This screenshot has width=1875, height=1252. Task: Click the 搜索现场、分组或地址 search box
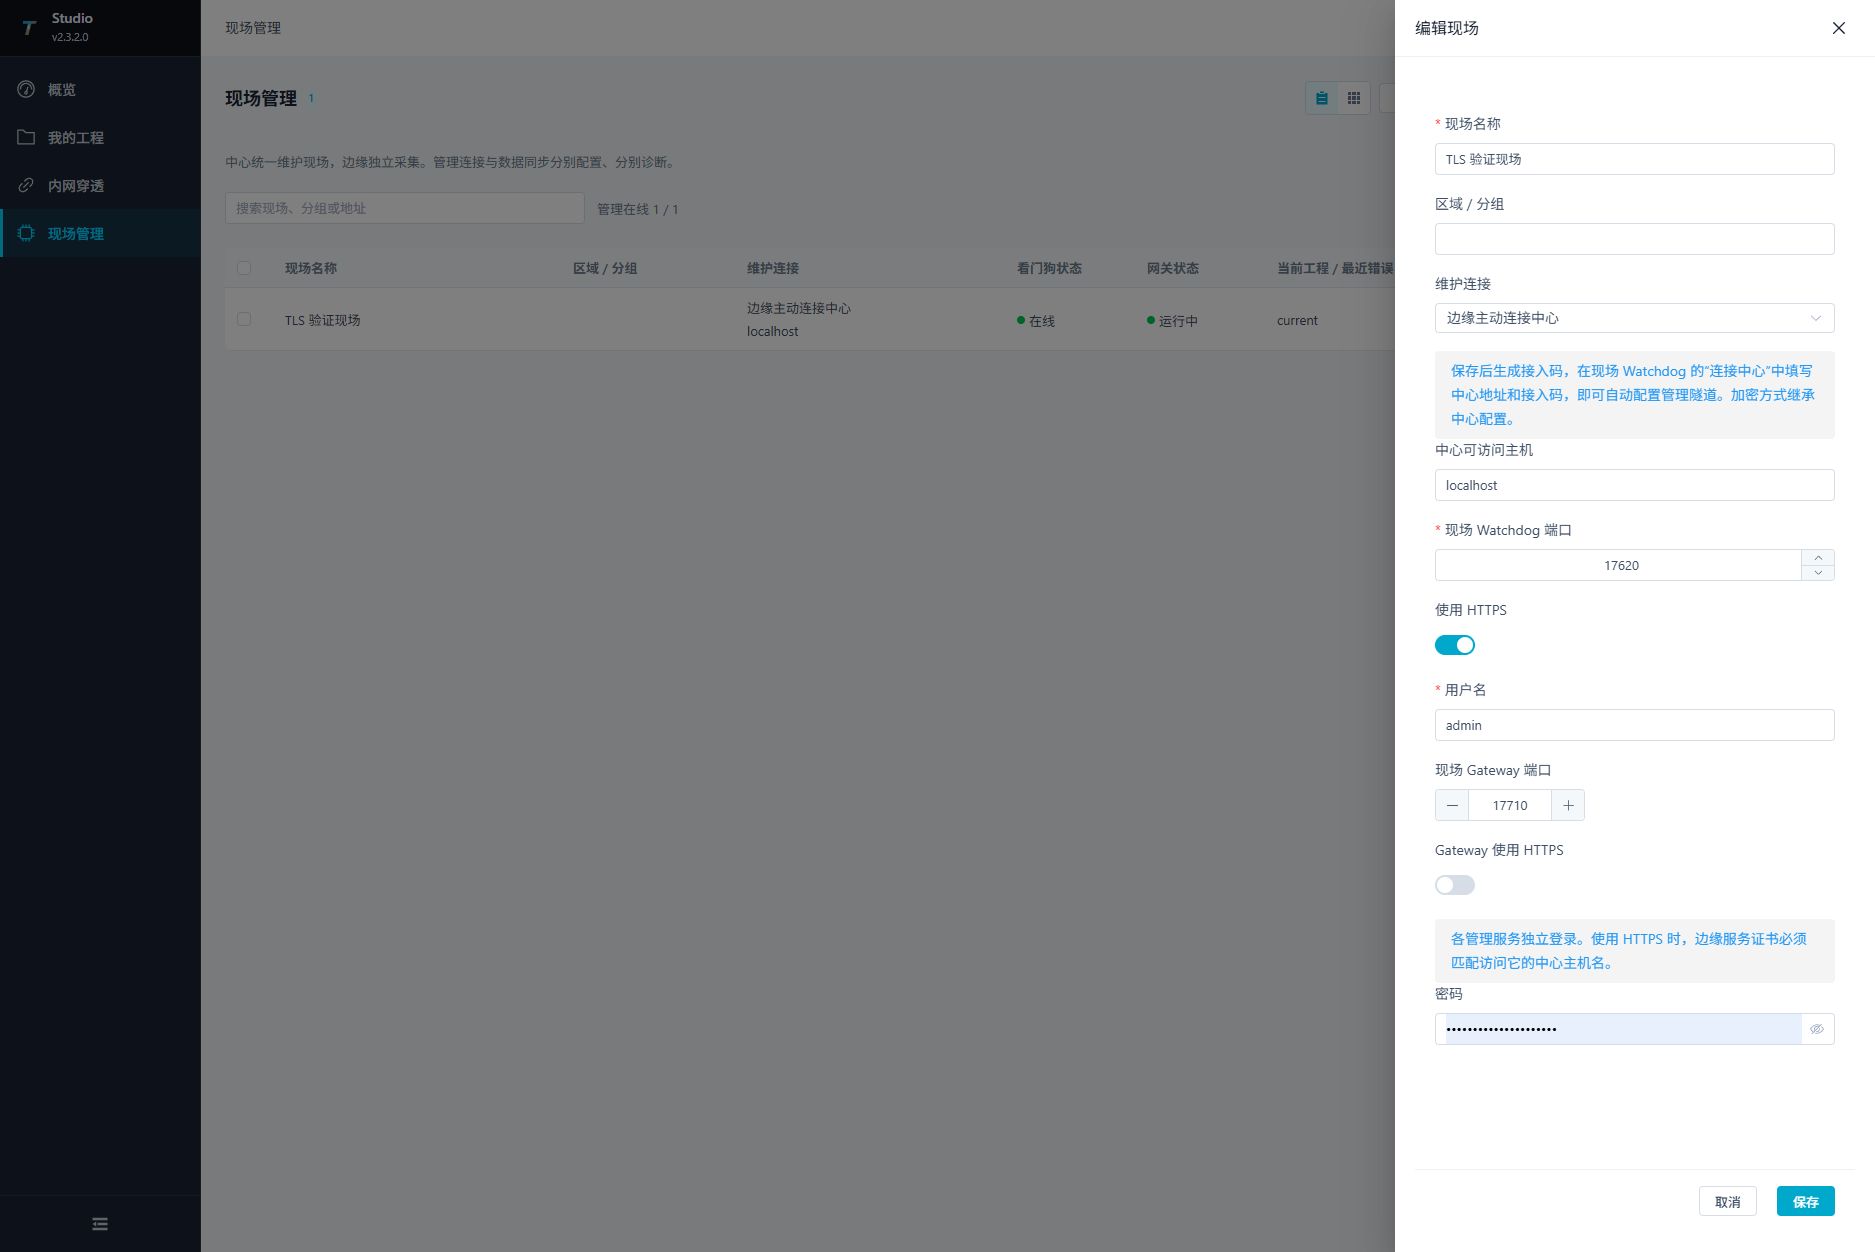(405, 208)
